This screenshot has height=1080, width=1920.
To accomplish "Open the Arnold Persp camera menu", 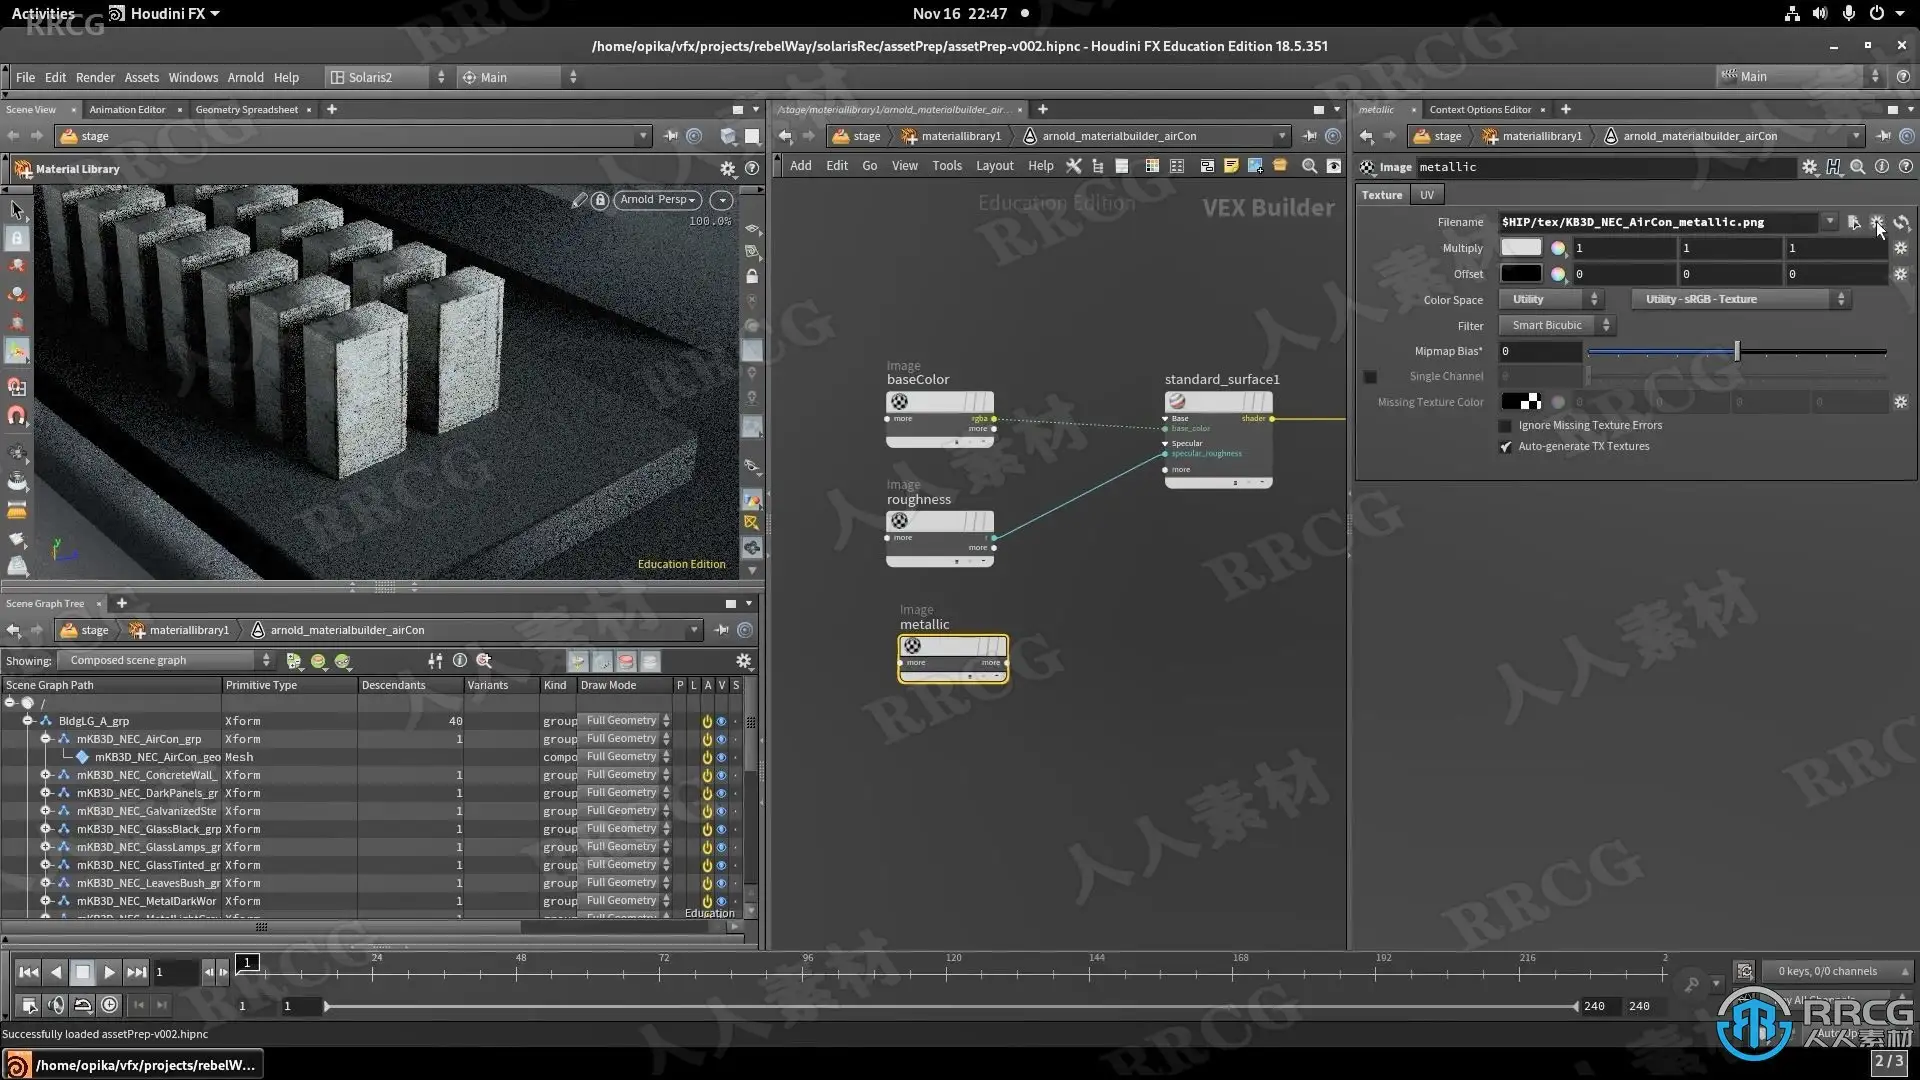I will (x=657, y=200).
